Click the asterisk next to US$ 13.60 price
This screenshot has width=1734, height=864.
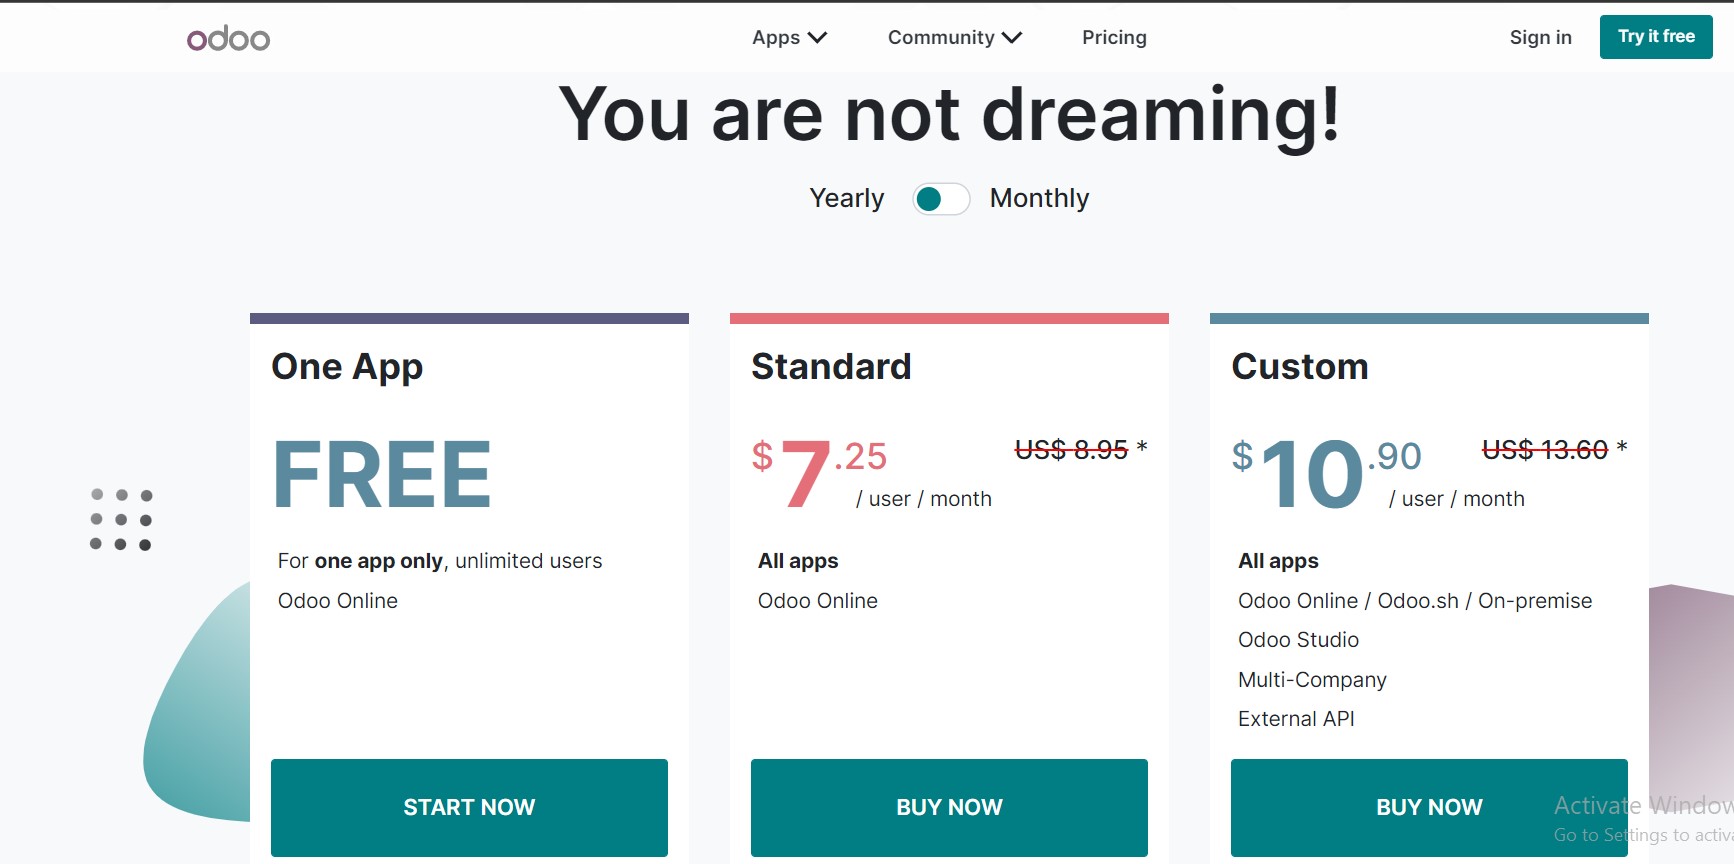(1623, 447)
